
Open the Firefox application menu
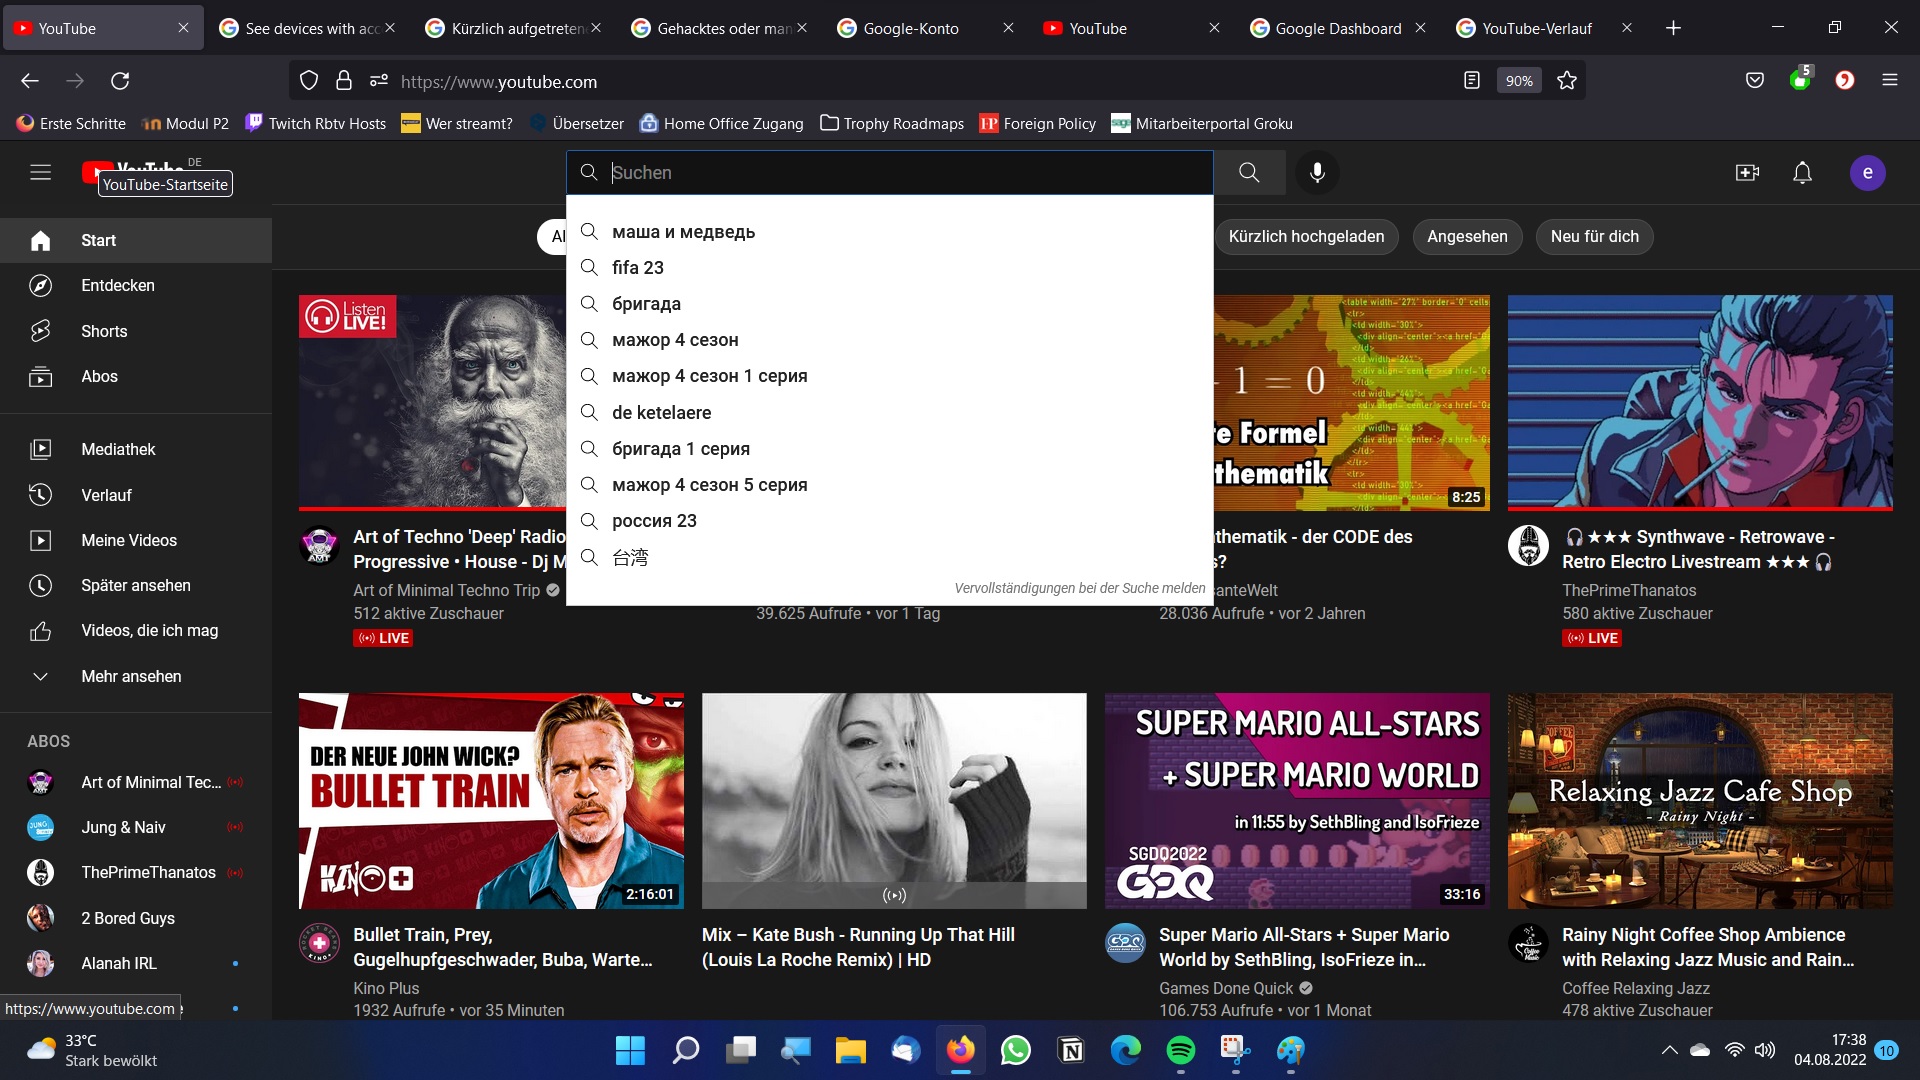tap(1889, 81)
